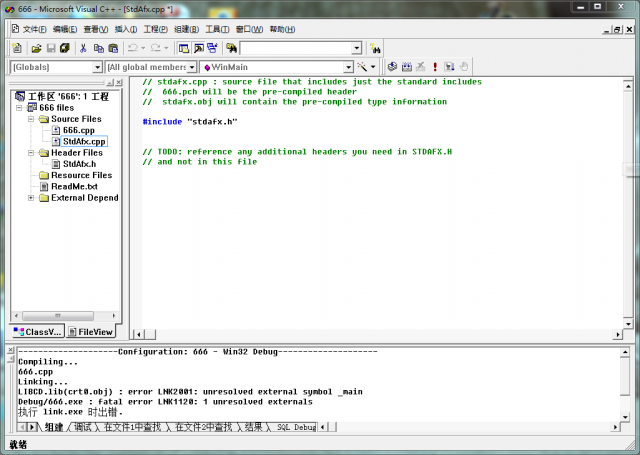The height and width of the screenshot is (455, 640).
Task: Click the red exclamation Execute Program icon
Action: 435,67
